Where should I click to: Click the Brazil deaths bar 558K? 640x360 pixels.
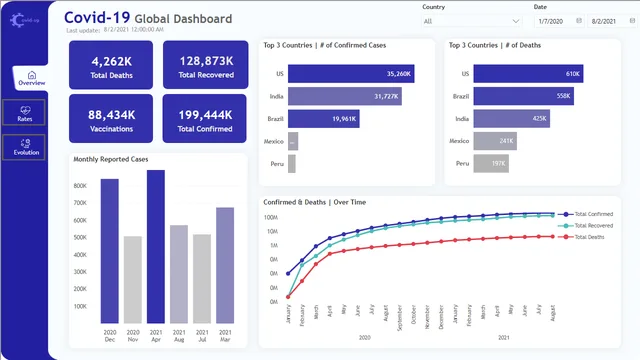click(x=524, y=96)
